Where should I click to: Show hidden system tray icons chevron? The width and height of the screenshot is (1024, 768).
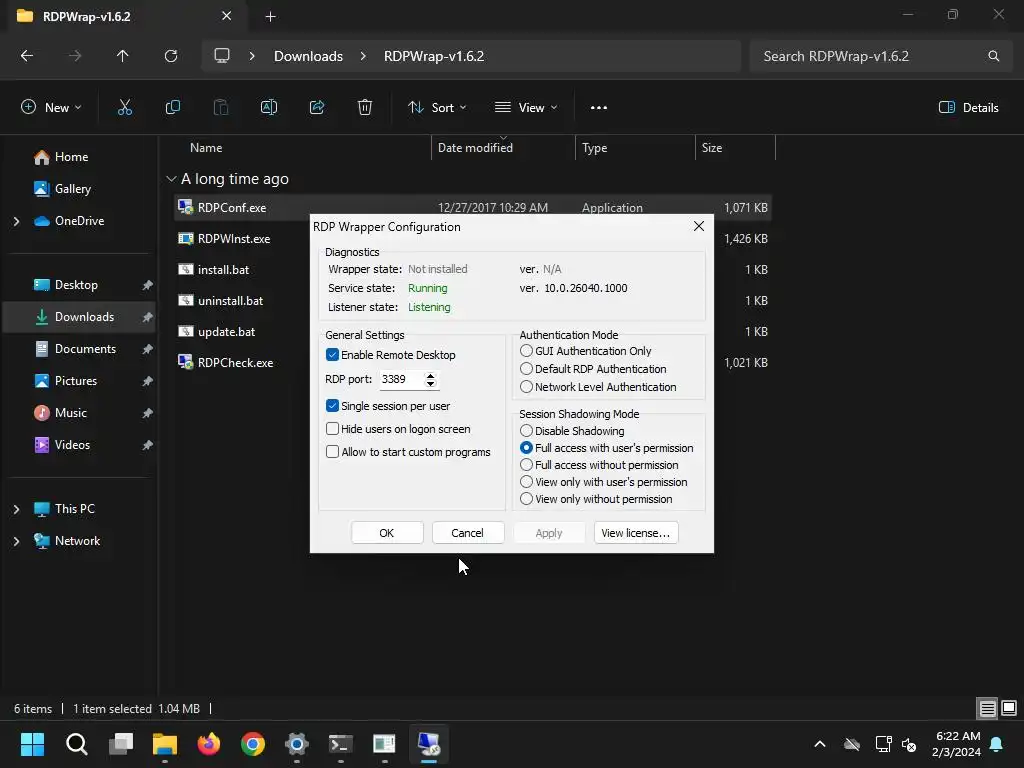[x=820, y=744]
